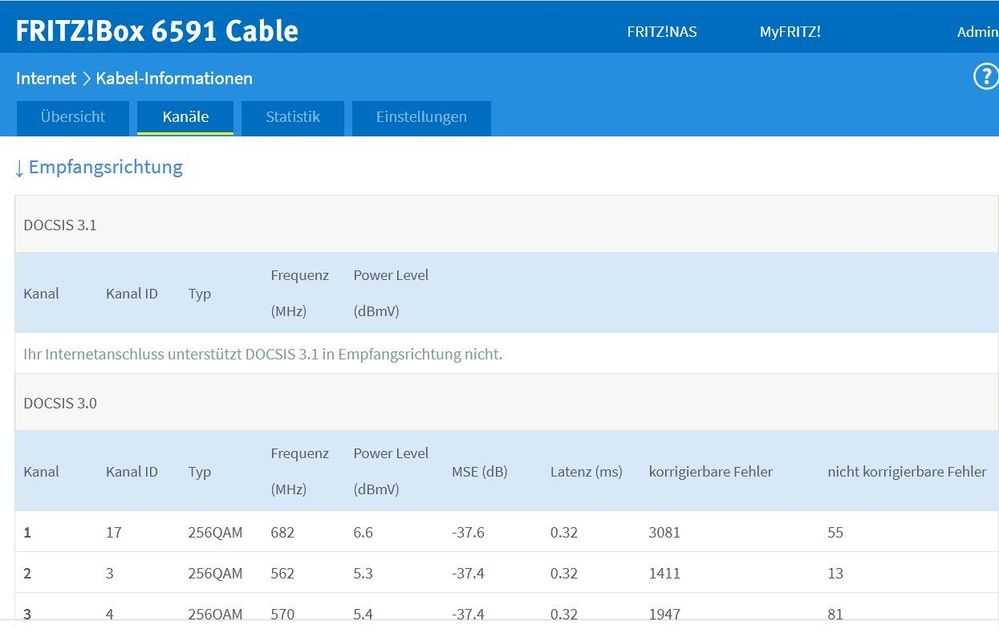Click the Kabel-Informationen breadcrumb

174,78
